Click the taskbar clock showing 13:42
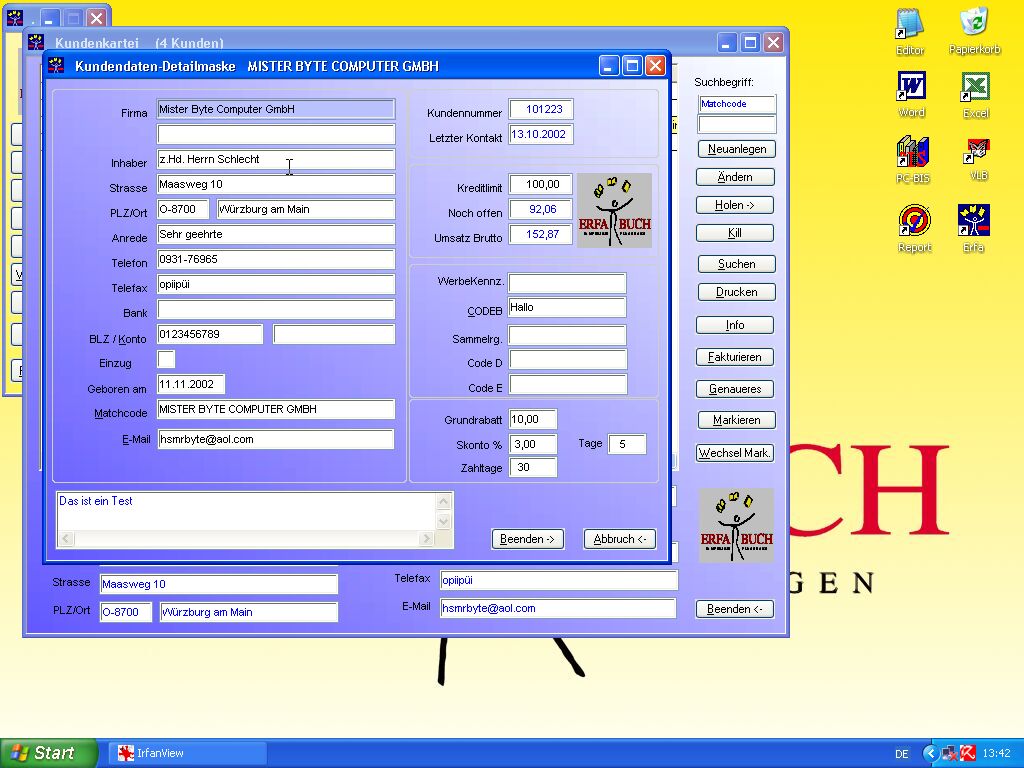This screenshot has width=1024, height=768. 997,754
